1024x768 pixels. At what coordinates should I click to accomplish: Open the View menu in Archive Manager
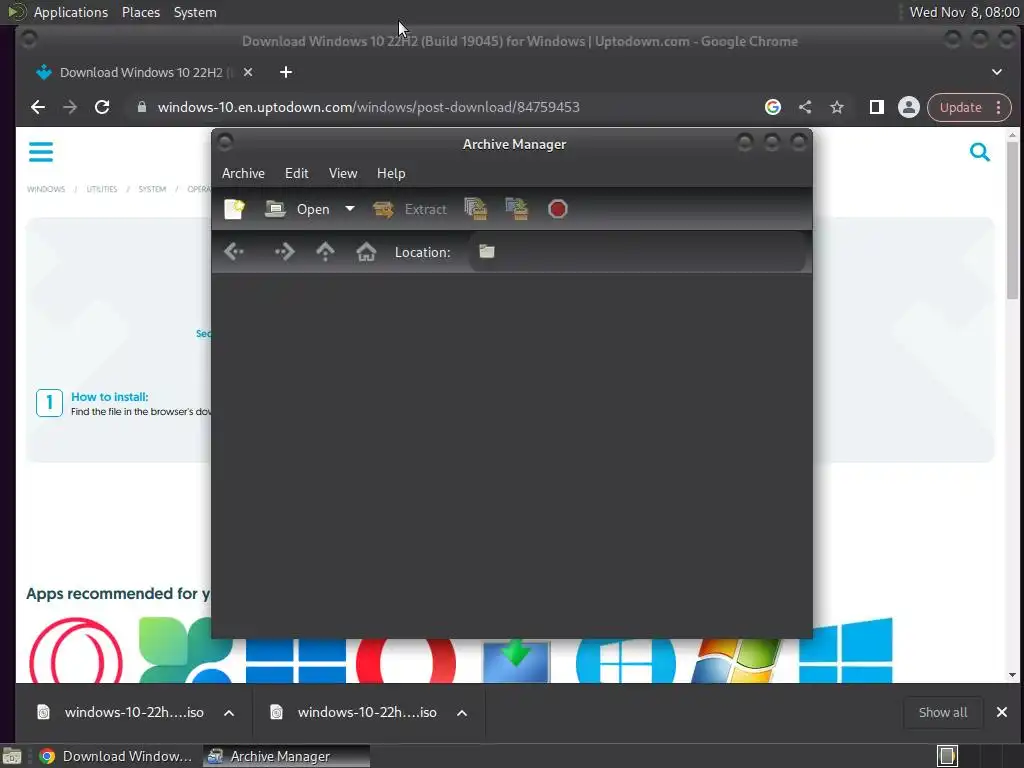pyautogui.click(x=343, y=173)
